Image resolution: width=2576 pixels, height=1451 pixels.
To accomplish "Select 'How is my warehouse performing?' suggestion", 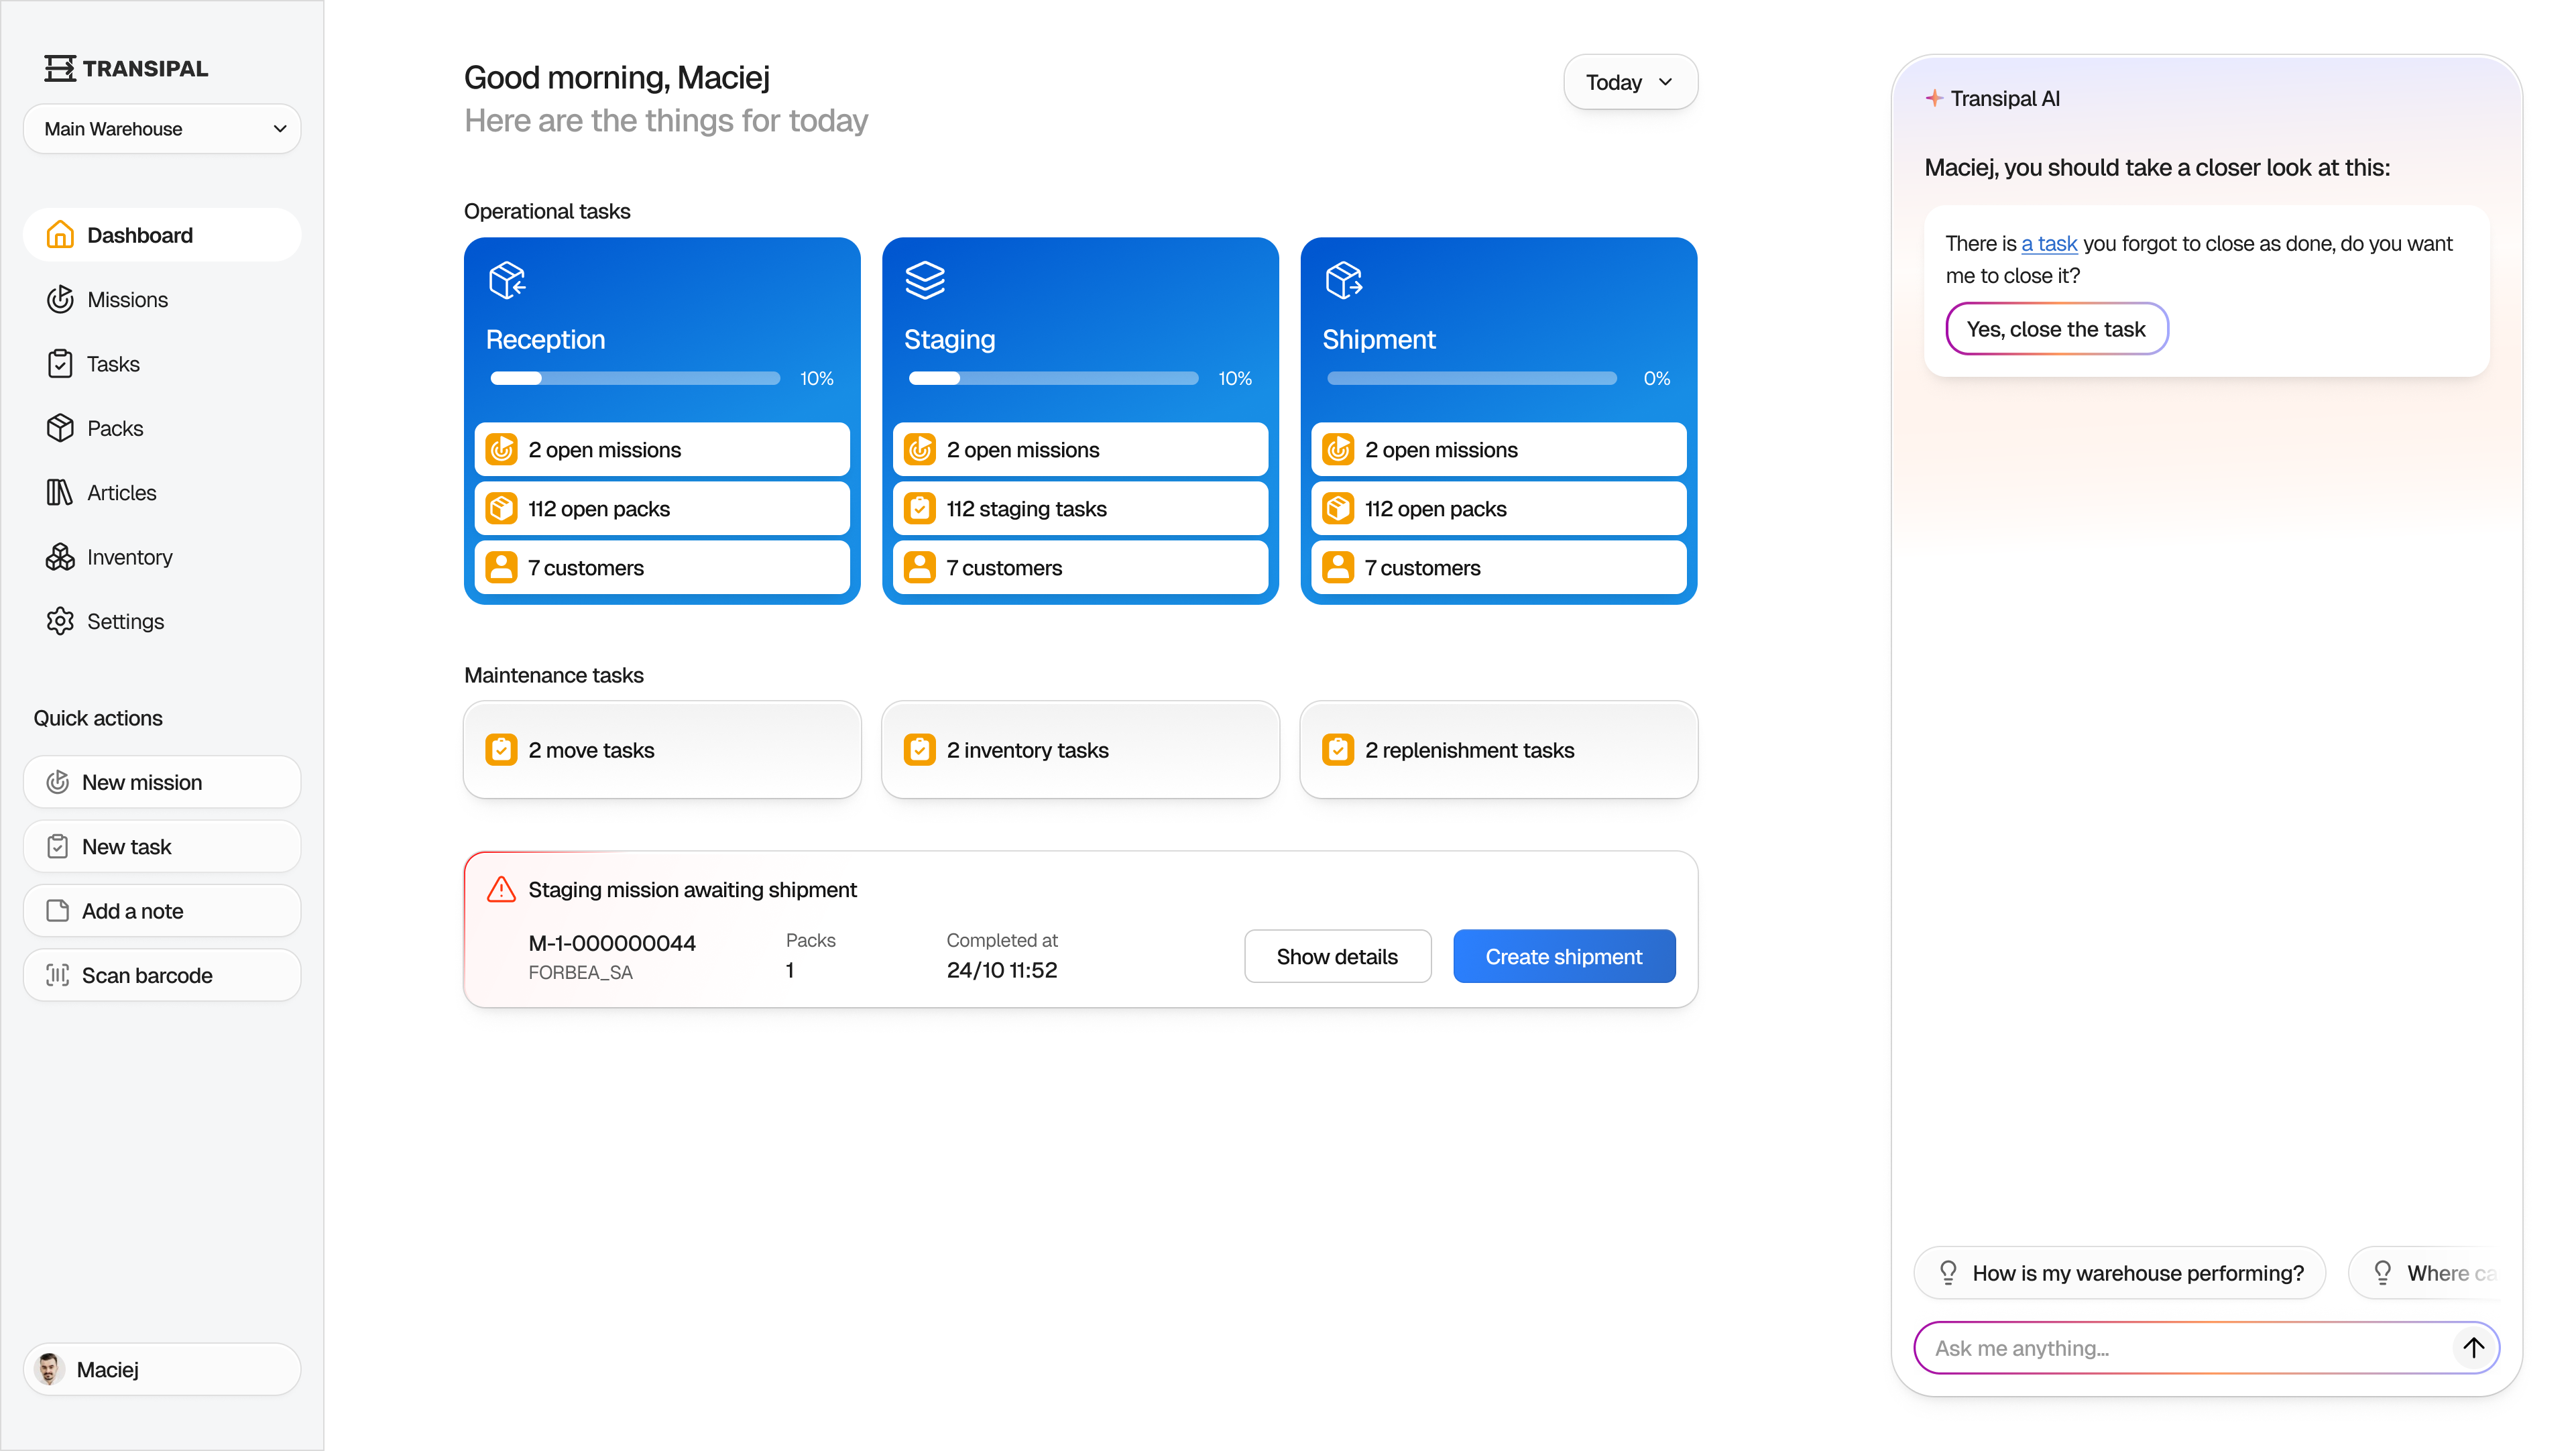I will click(2119, 1272).
